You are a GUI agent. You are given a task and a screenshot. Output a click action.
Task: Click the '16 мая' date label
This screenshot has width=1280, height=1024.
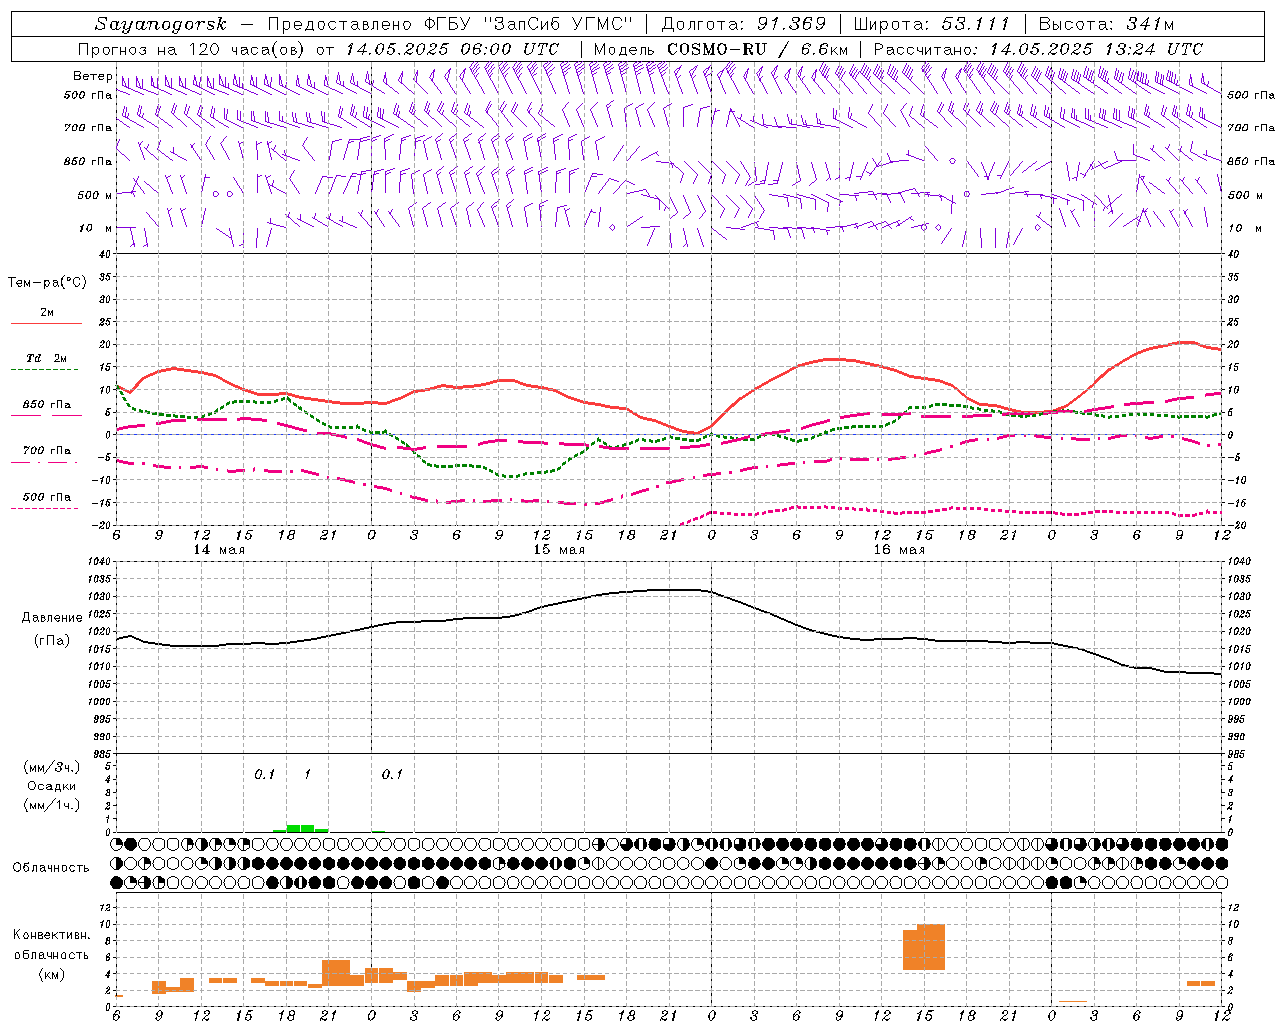(x=899, y=550)
